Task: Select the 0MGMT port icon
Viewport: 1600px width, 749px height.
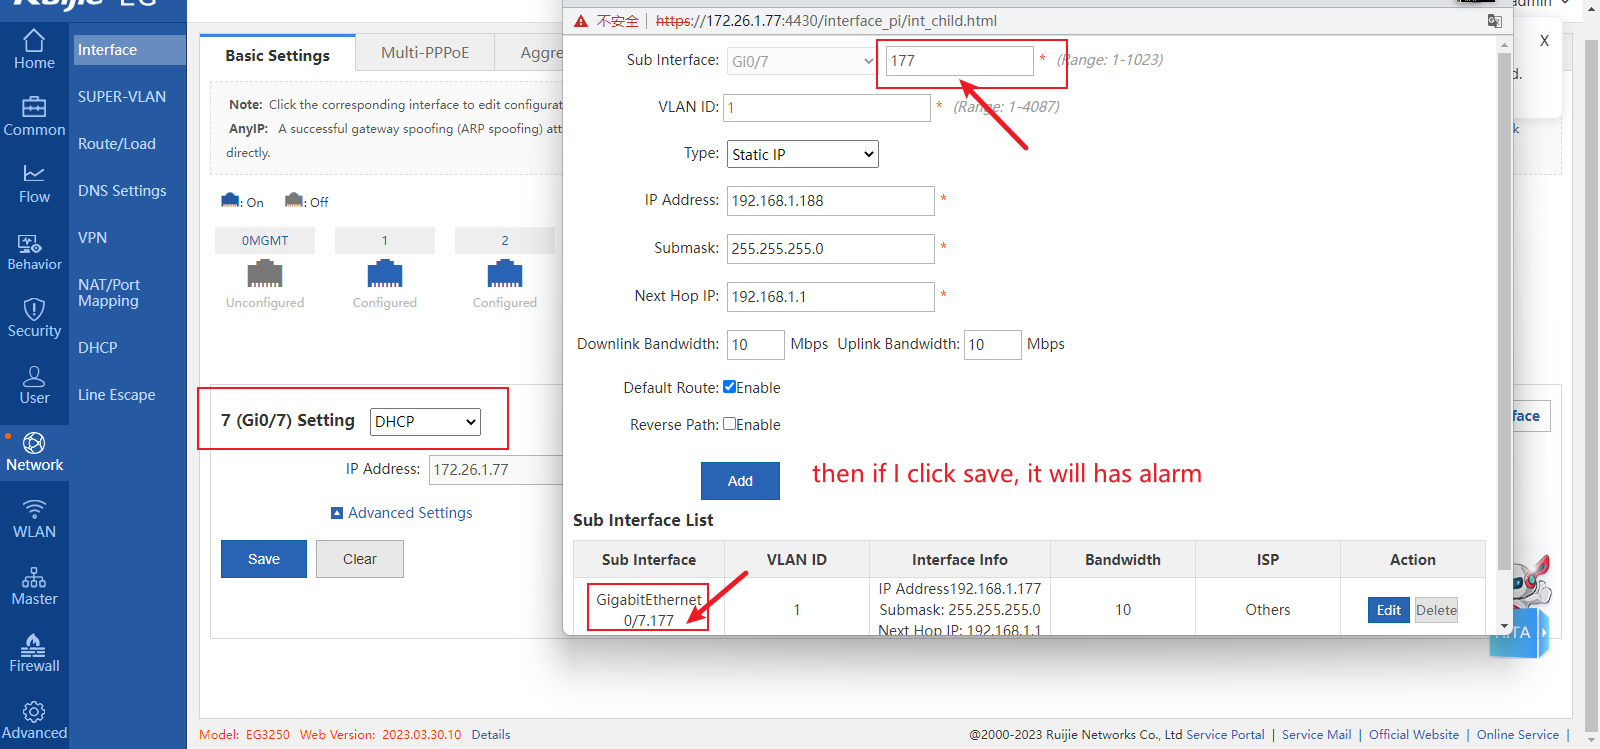Action: (265, 273)
